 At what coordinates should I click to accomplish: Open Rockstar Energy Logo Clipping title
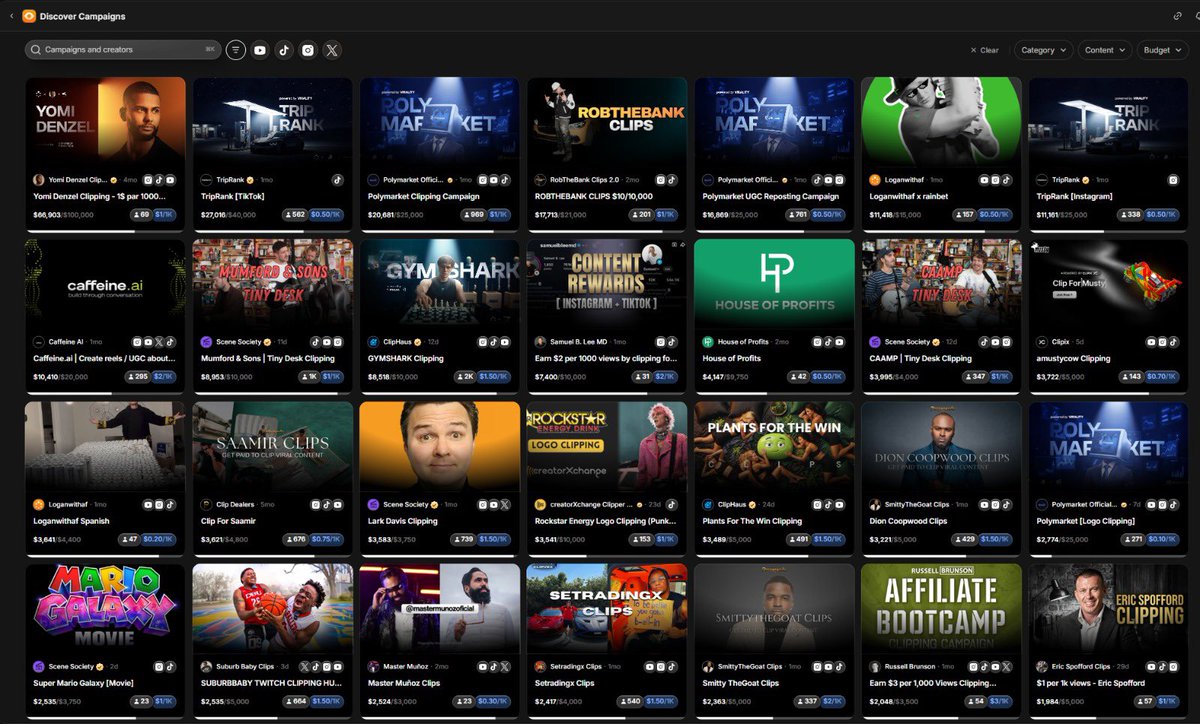(606, 521)
